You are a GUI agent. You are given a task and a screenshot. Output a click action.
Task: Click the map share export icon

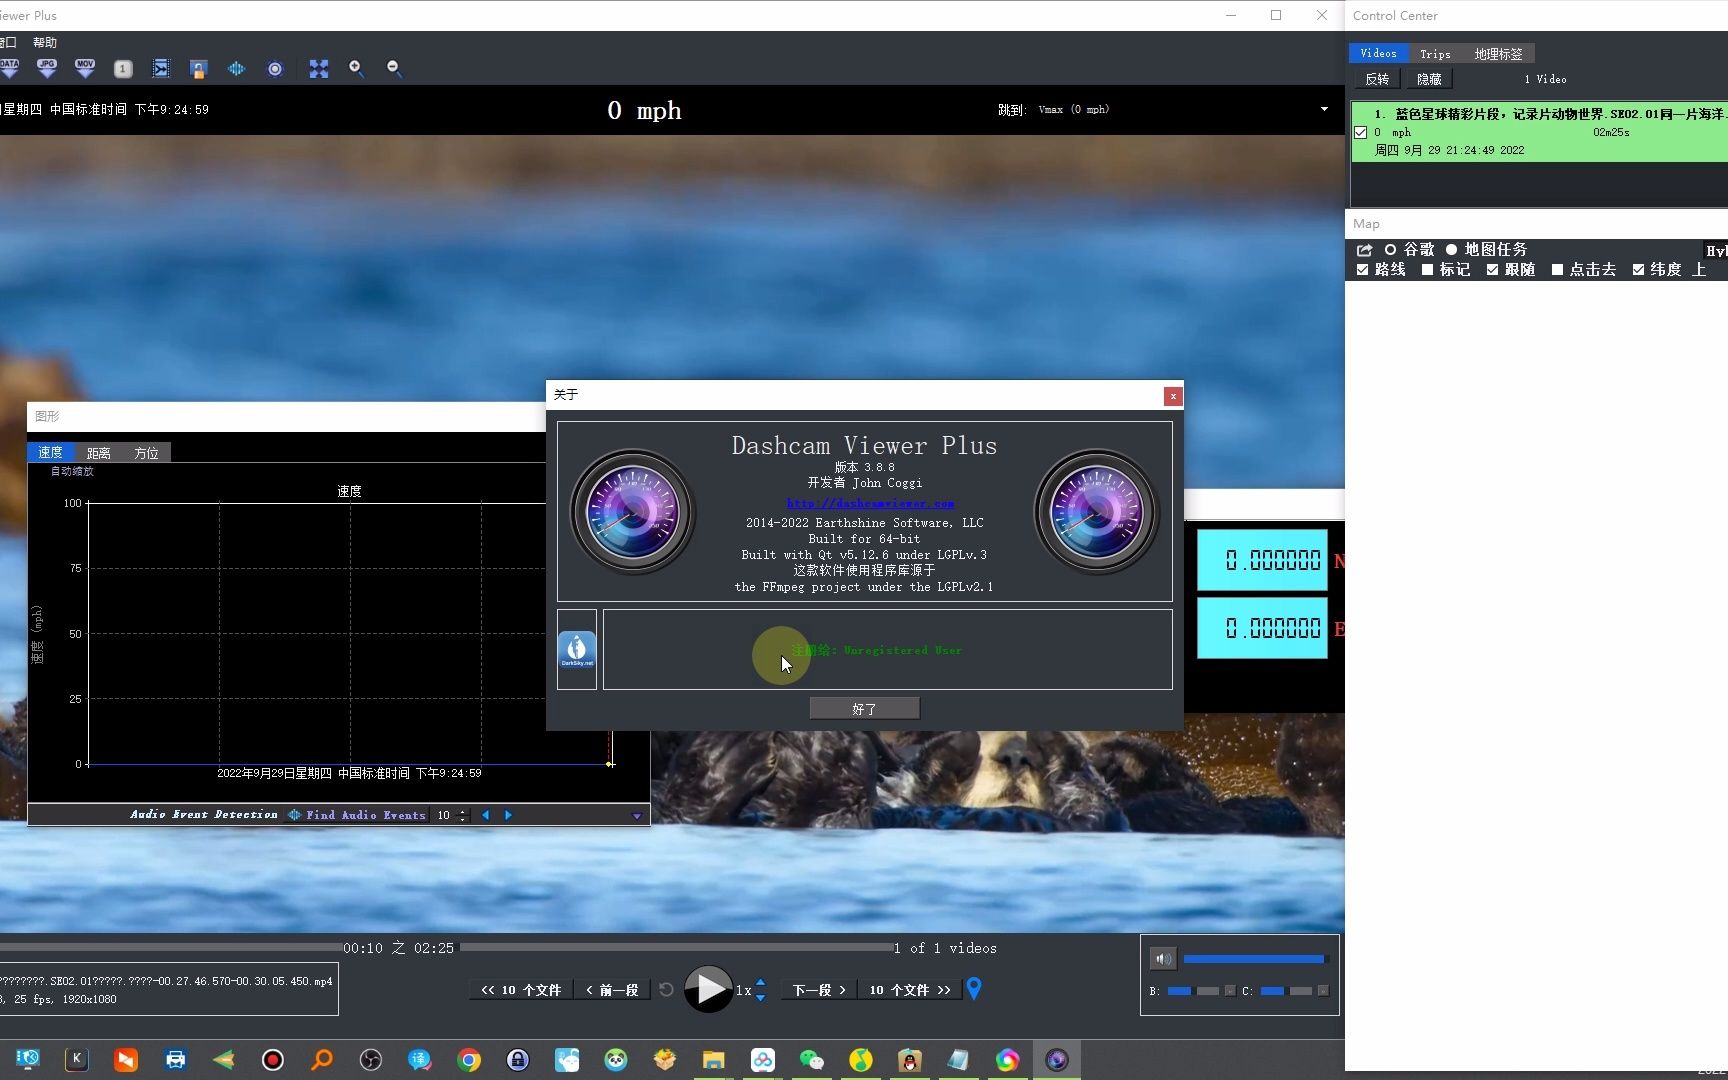tap(1364, 250)
